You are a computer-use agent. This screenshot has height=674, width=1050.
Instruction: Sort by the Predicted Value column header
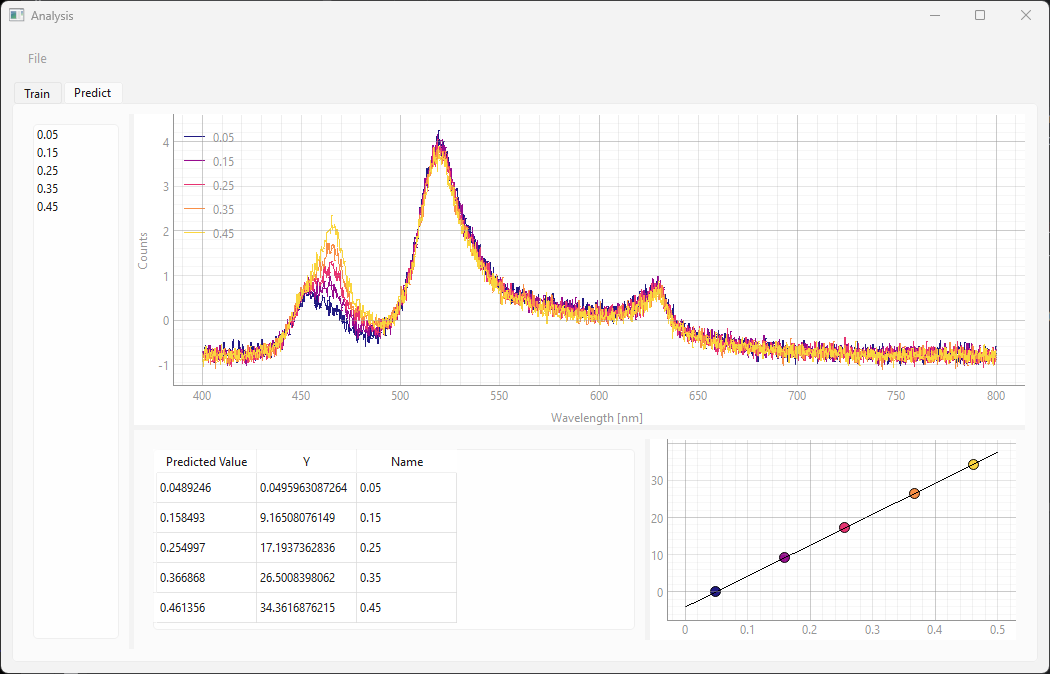click(206, 462)
